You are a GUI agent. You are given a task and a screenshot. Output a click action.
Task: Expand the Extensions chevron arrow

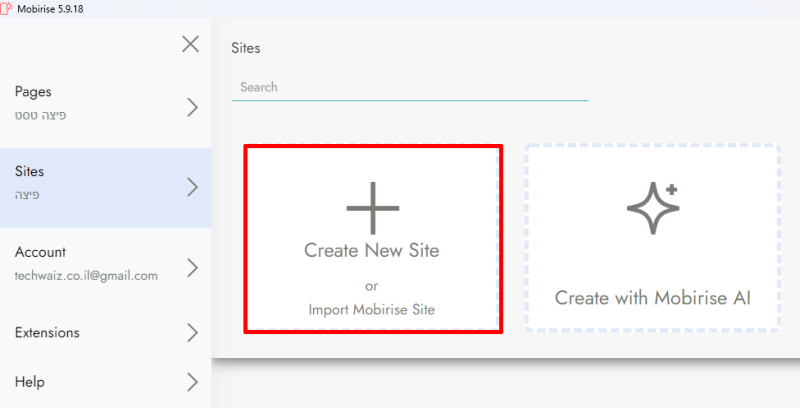tap(192, 333)
